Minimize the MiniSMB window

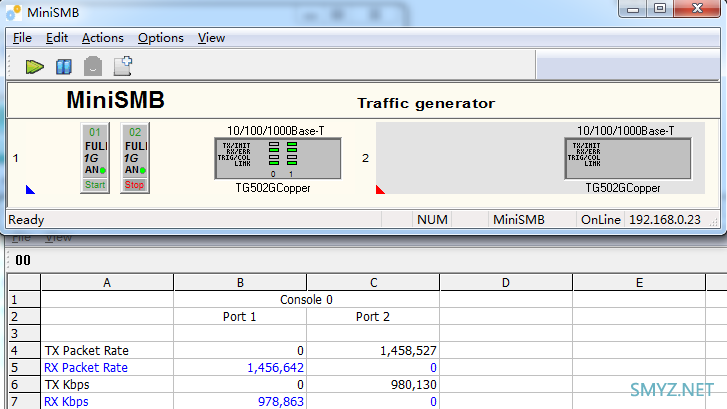click(x=633, y=9)
